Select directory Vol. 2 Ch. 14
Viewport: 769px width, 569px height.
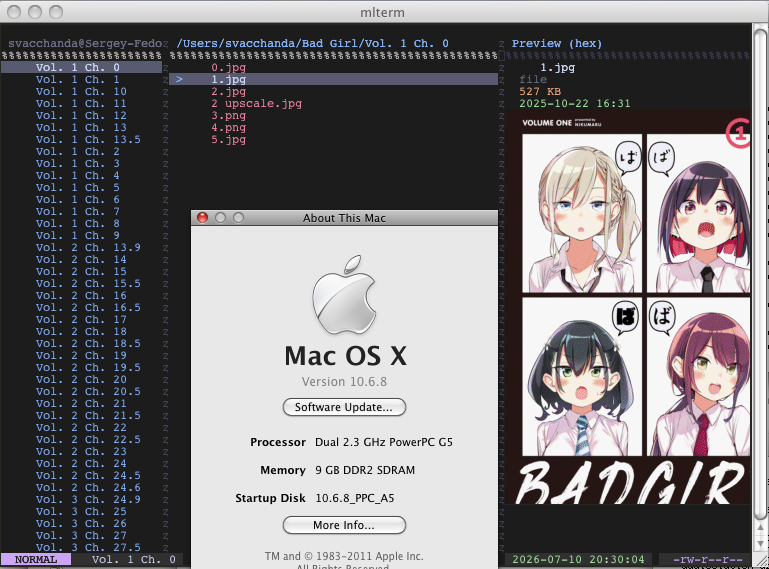coord(81,259)
